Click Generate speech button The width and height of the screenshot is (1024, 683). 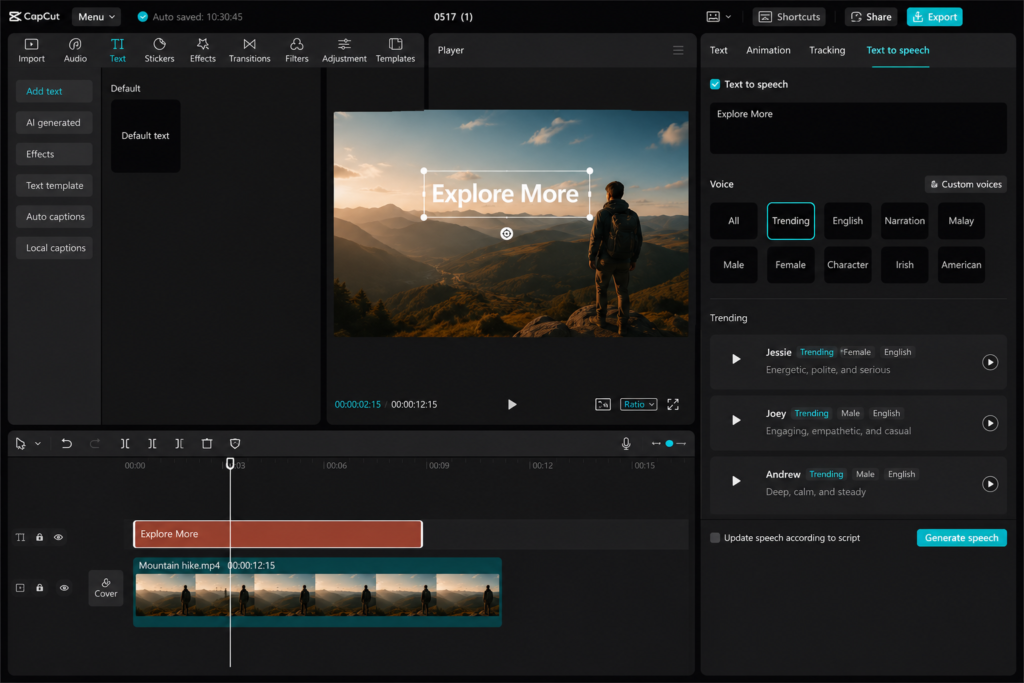(x=961, y=537)
